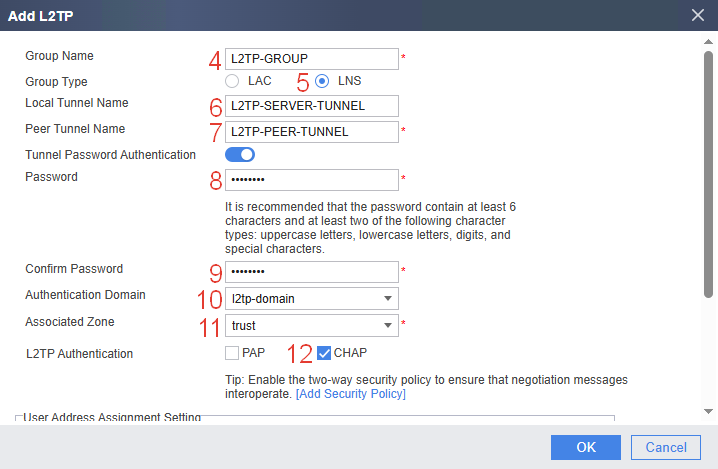Click the Peer Tunnel Name field

[312, 132]
